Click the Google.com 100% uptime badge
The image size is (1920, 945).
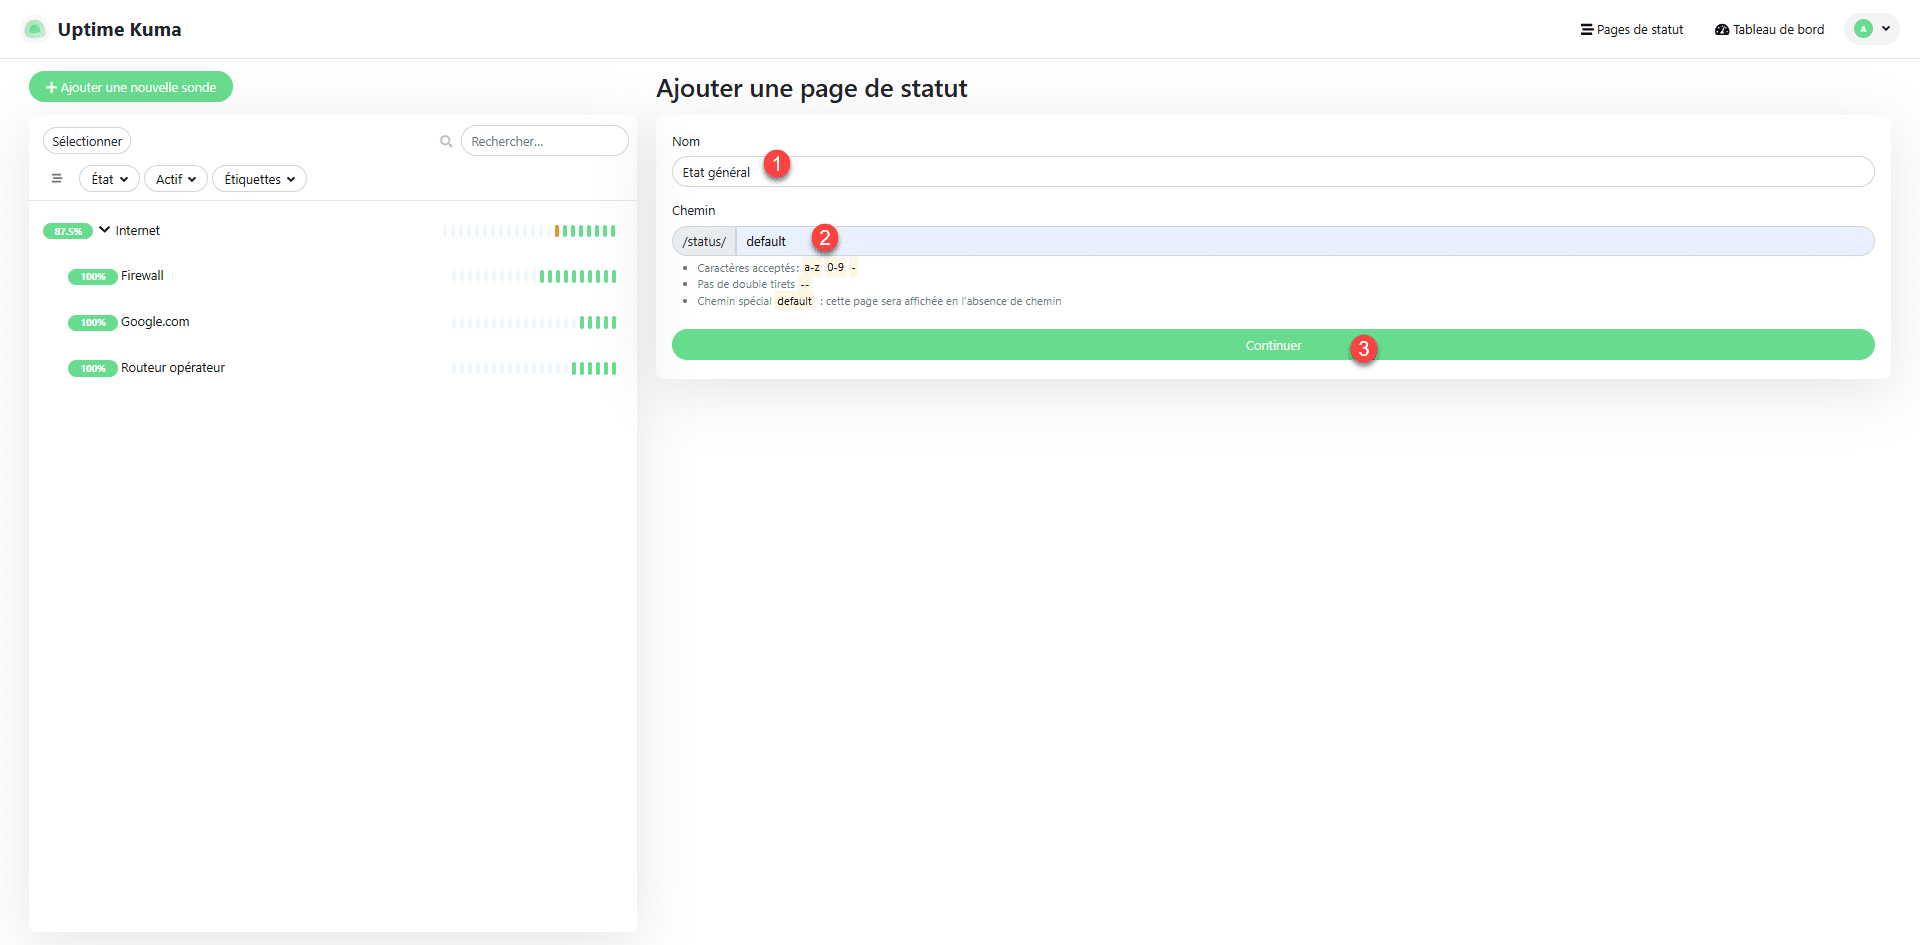[x=92, y=323]
